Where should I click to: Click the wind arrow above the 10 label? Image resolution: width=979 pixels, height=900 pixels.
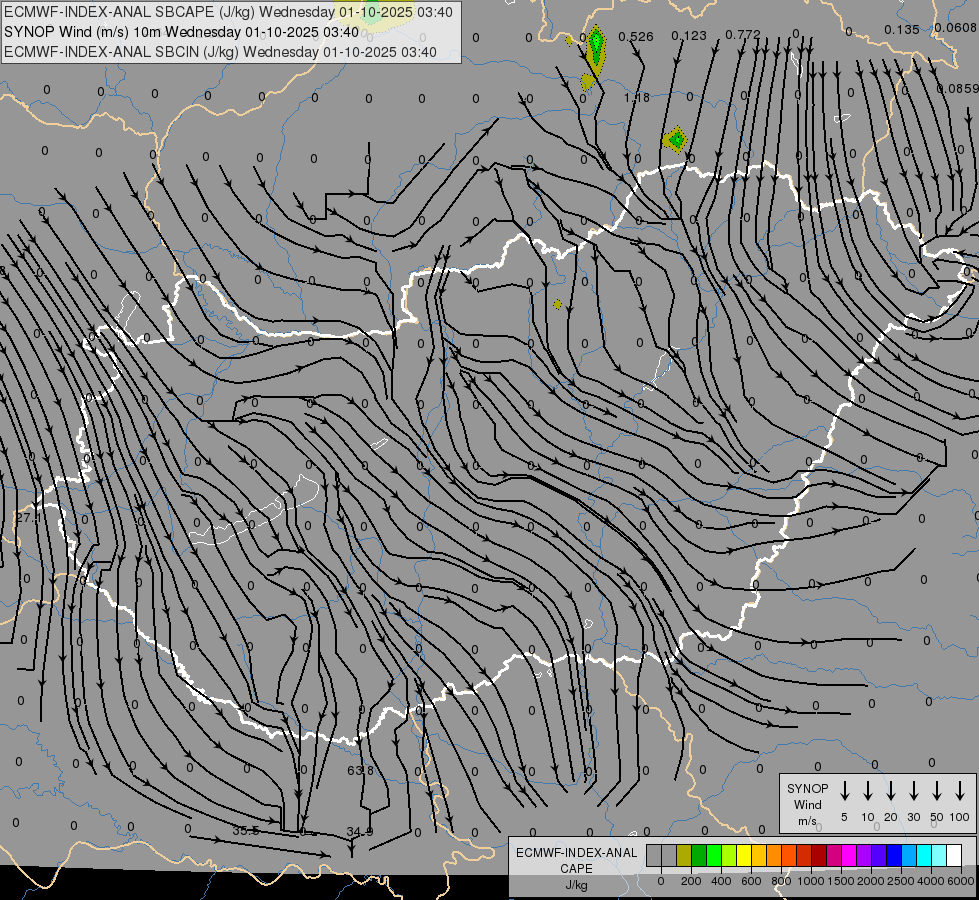867,791
